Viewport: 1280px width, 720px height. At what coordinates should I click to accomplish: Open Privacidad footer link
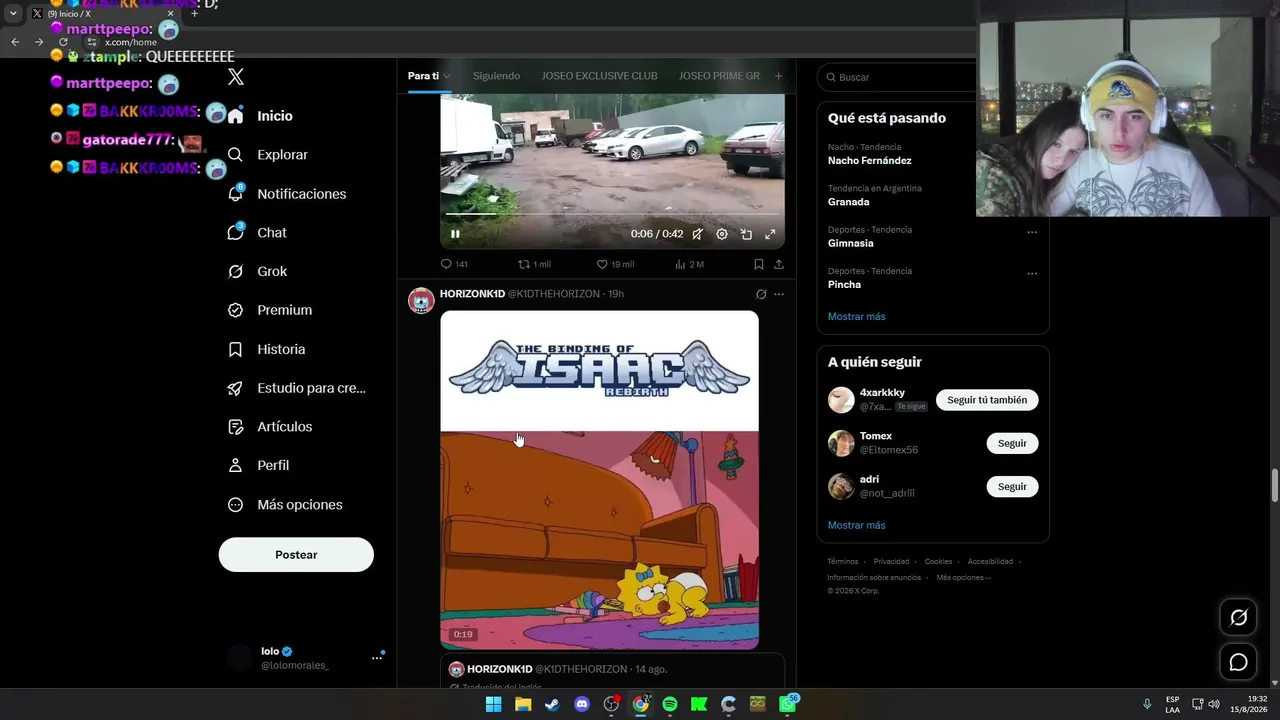(891, 562)
